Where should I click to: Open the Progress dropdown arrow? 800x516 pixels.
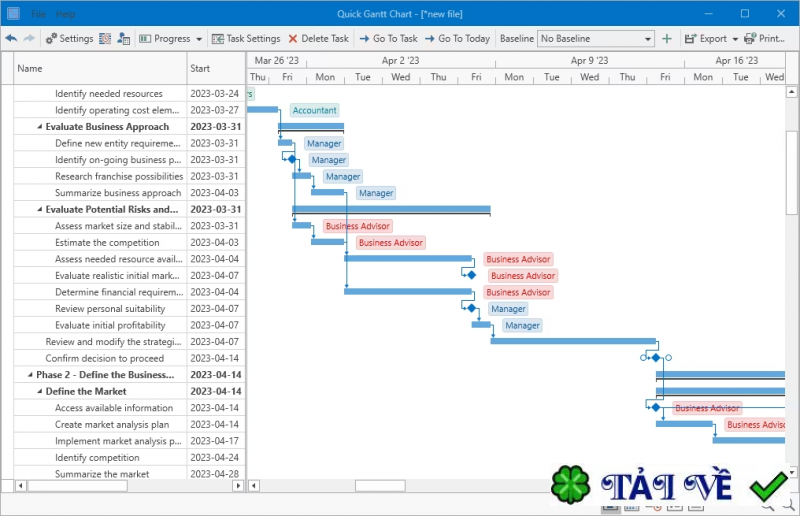point(199,39)
